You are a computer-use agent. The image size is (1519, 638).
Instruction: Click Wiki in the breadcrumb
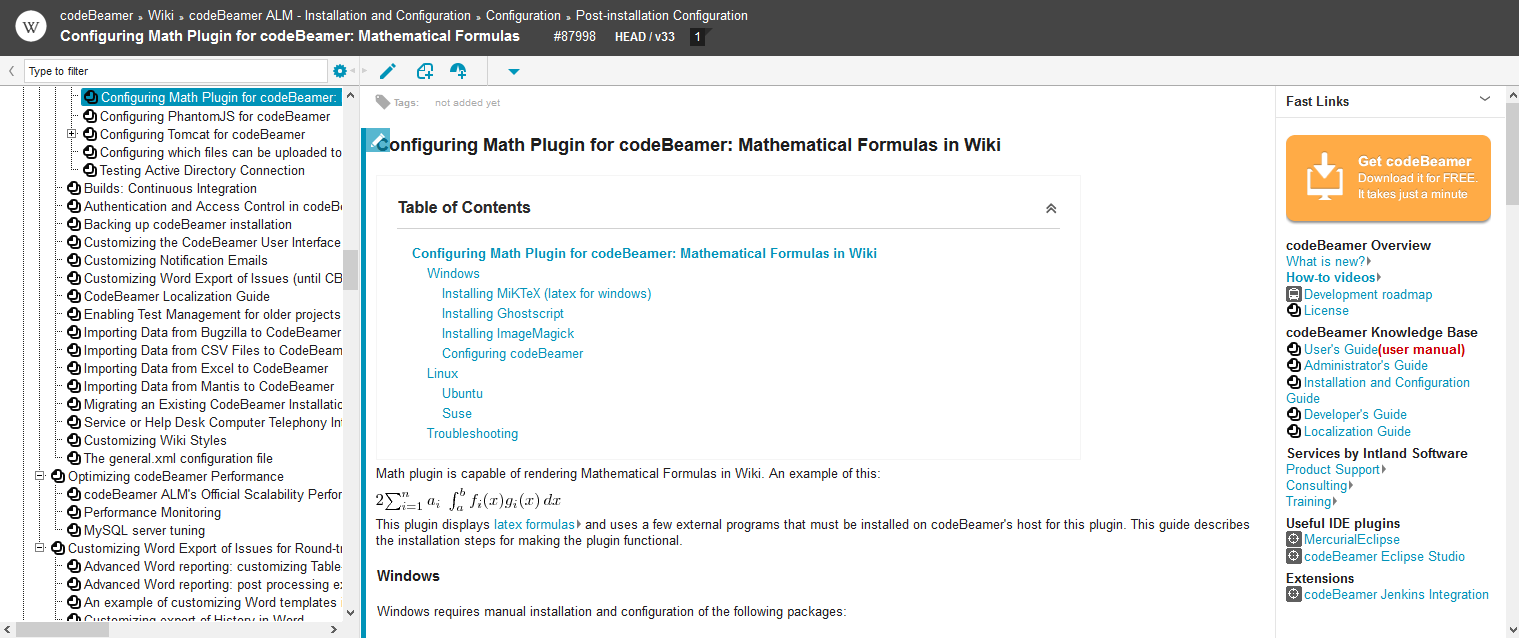(x=160, y=15)
